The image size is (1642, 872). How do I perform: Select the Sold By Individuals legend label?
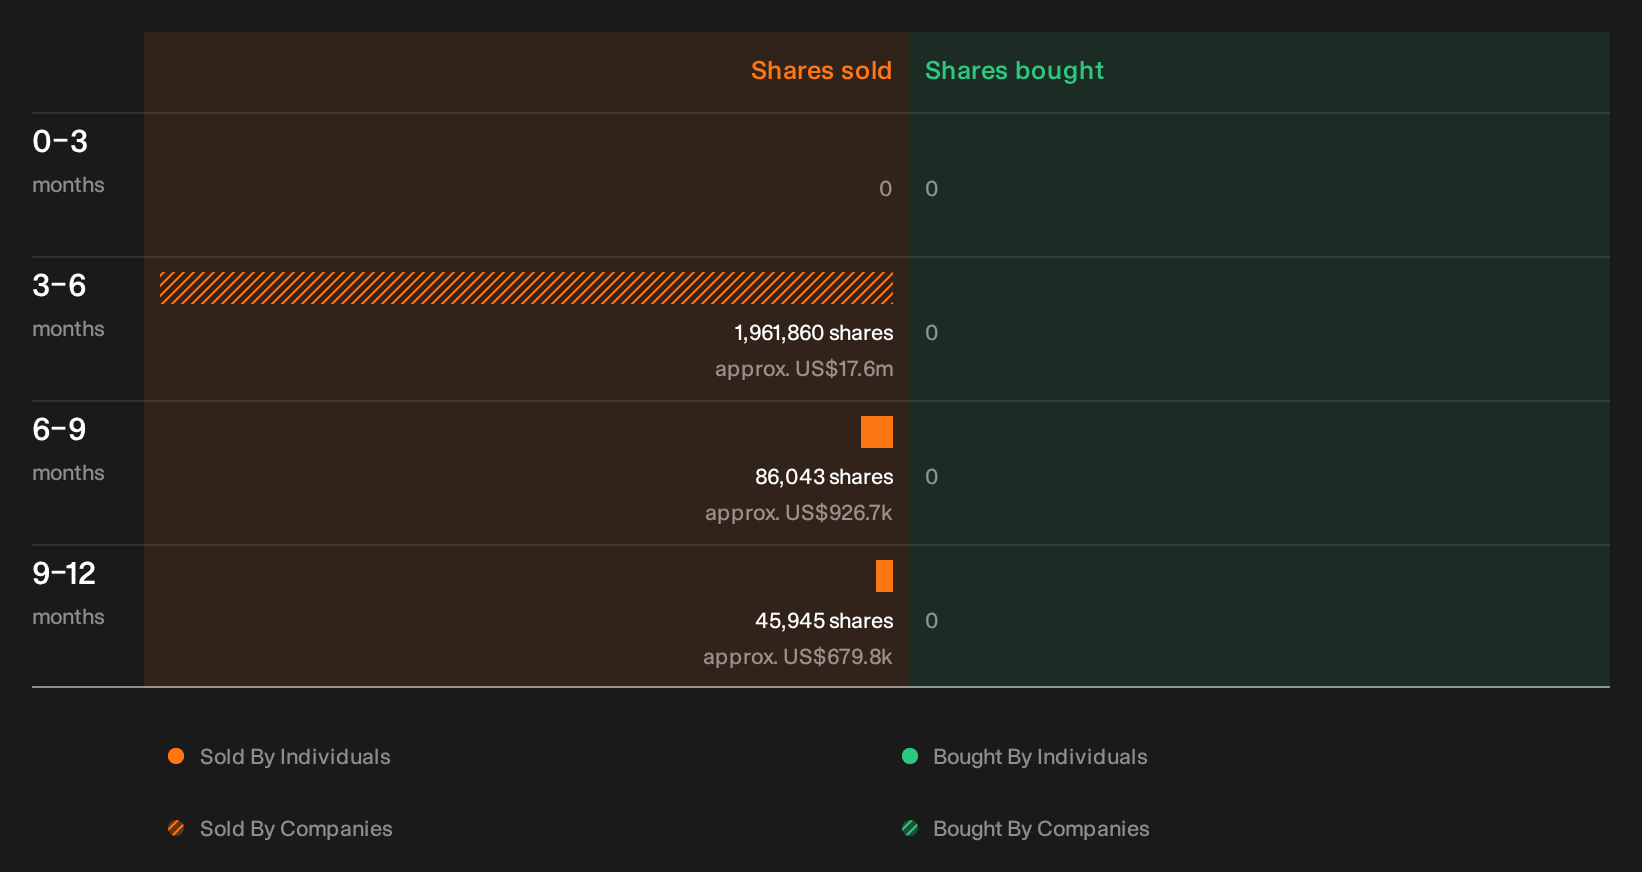click(295, 757)
